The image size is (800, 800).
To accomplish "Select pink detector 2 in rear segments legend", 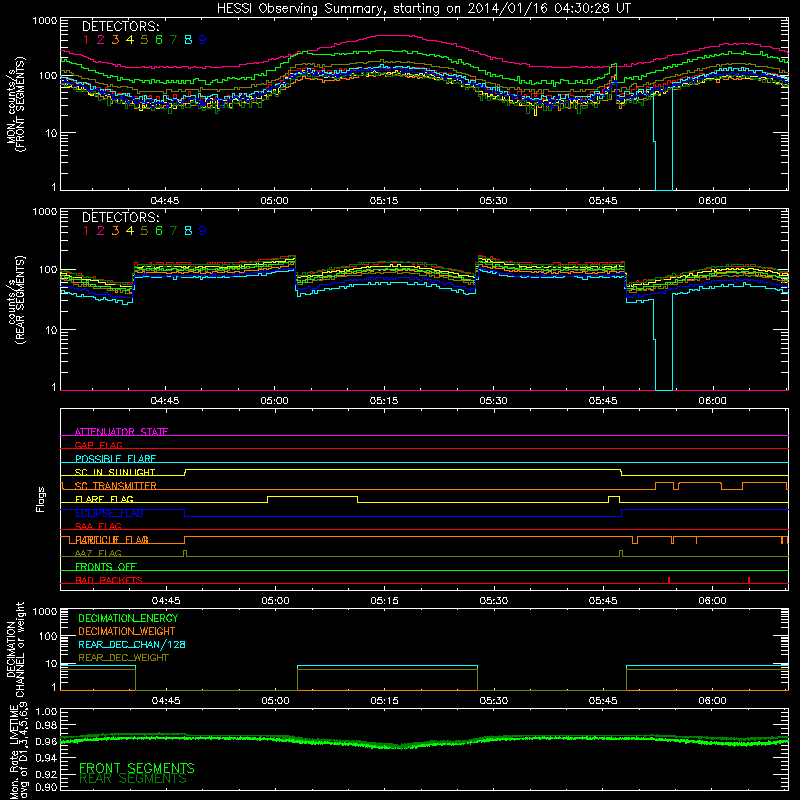I will click(x=101, y=231).
